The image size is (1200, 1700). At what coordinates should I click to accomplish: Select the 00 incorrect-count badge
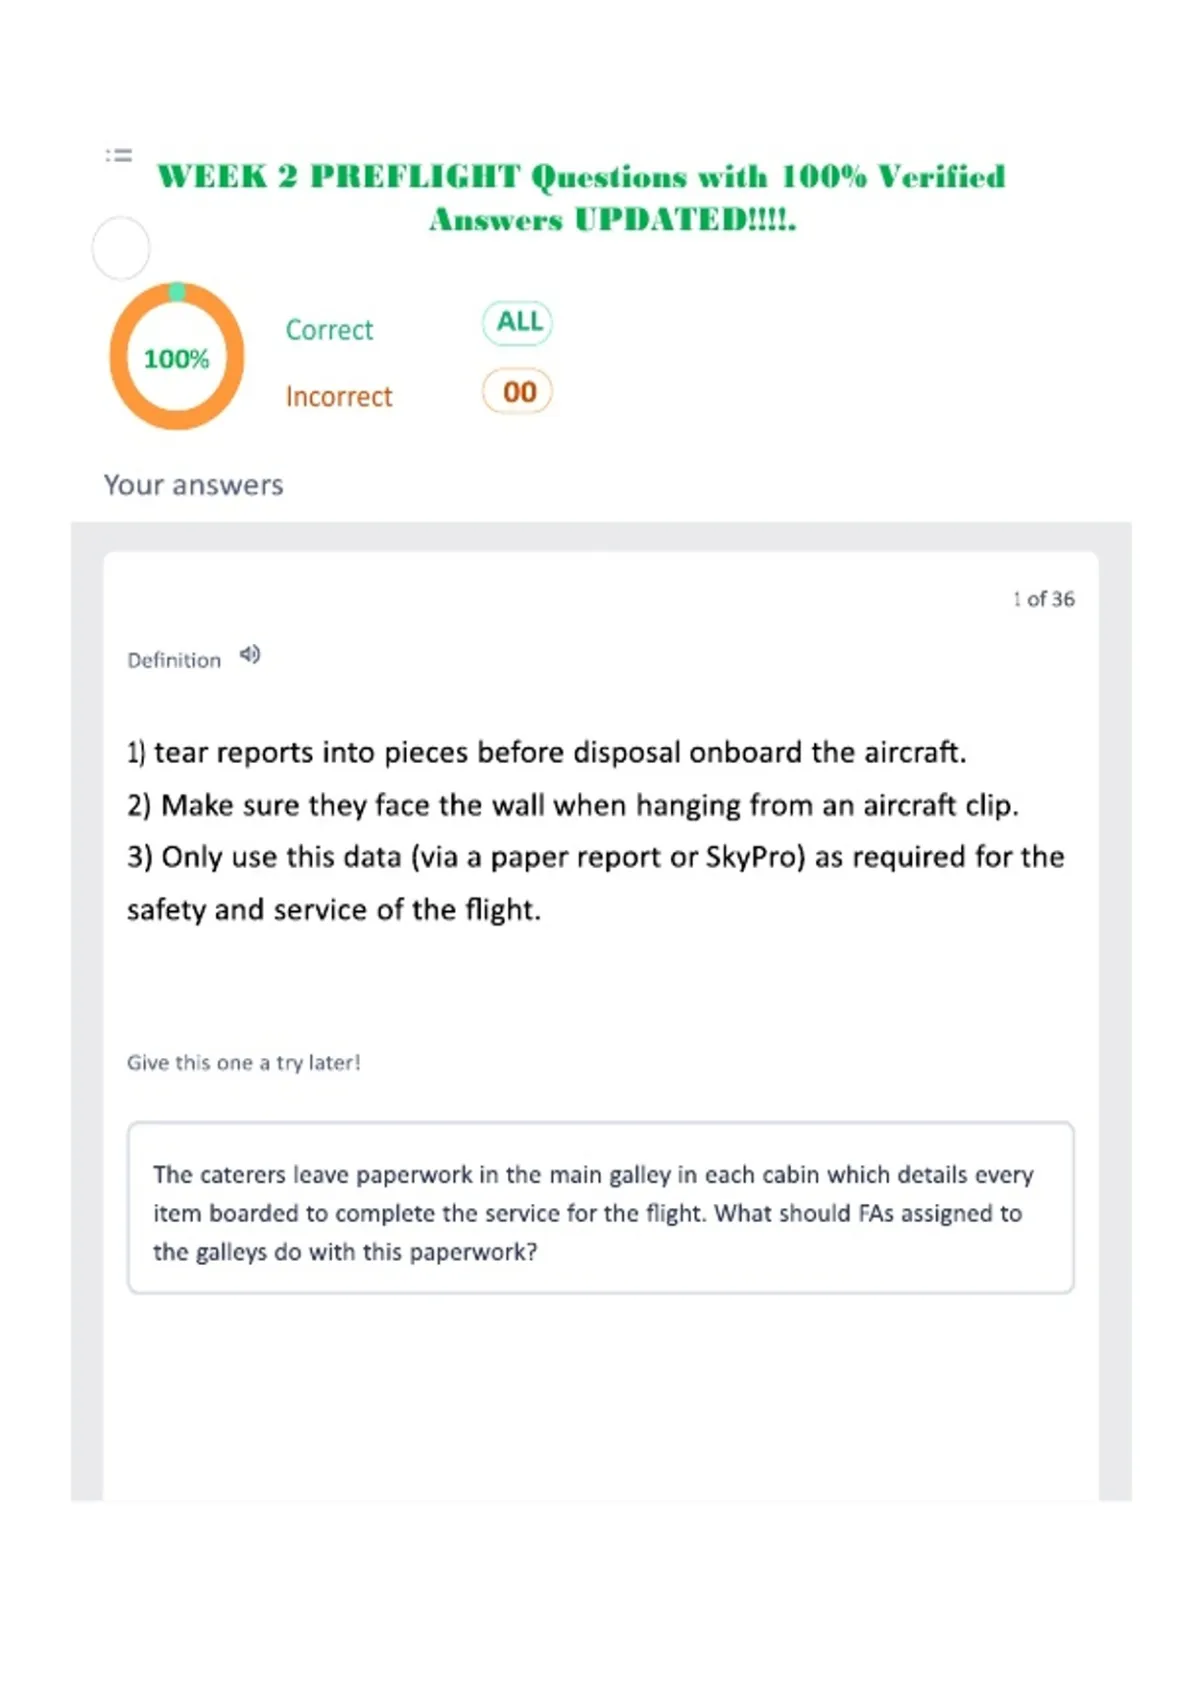[517, 391]
